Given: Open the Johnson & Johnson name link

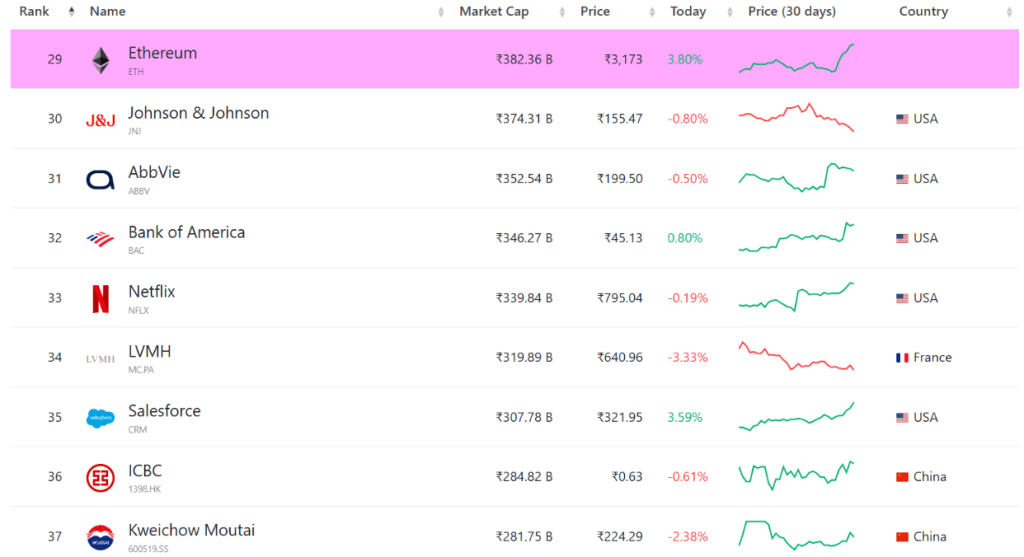Looking at the screenshot, I should 199,113.
